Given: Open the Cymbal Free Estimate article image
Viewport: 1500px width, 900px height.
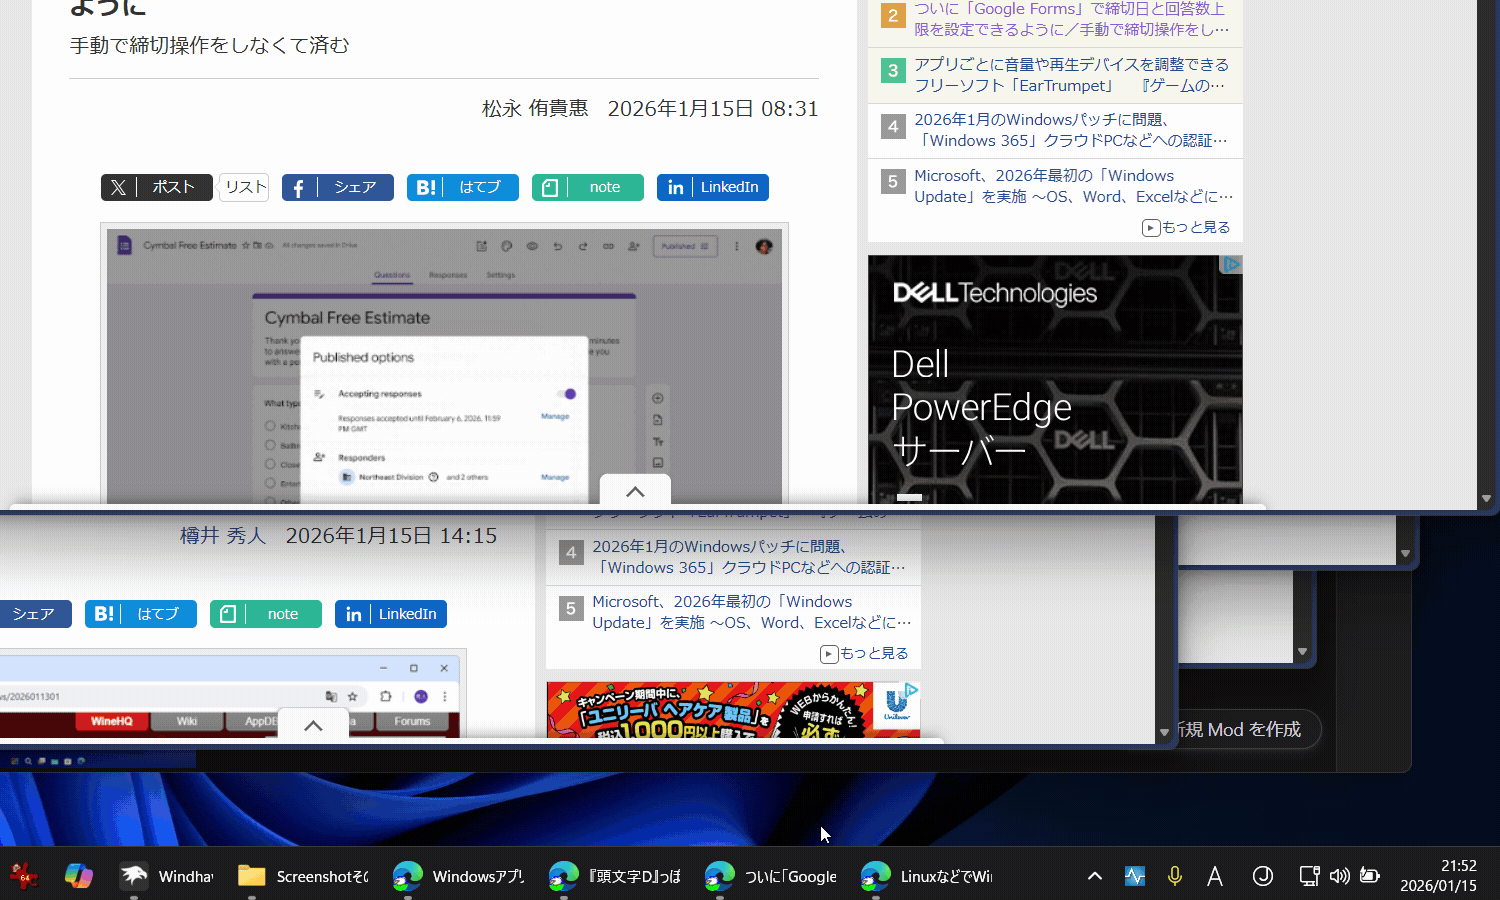Looking at the screenshot, I should [444, 363].
